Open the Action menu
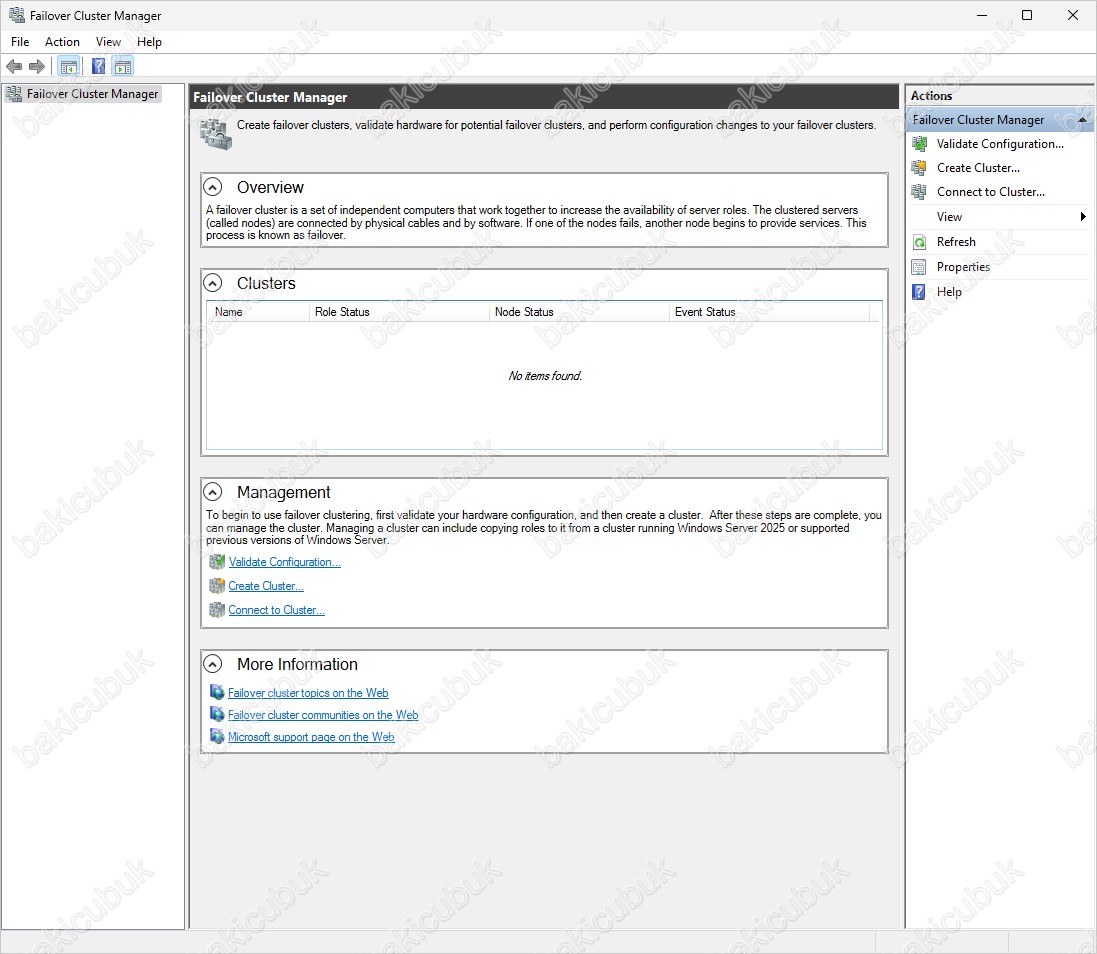Viewport: 1097px width, 954px height. pos(62,42)
